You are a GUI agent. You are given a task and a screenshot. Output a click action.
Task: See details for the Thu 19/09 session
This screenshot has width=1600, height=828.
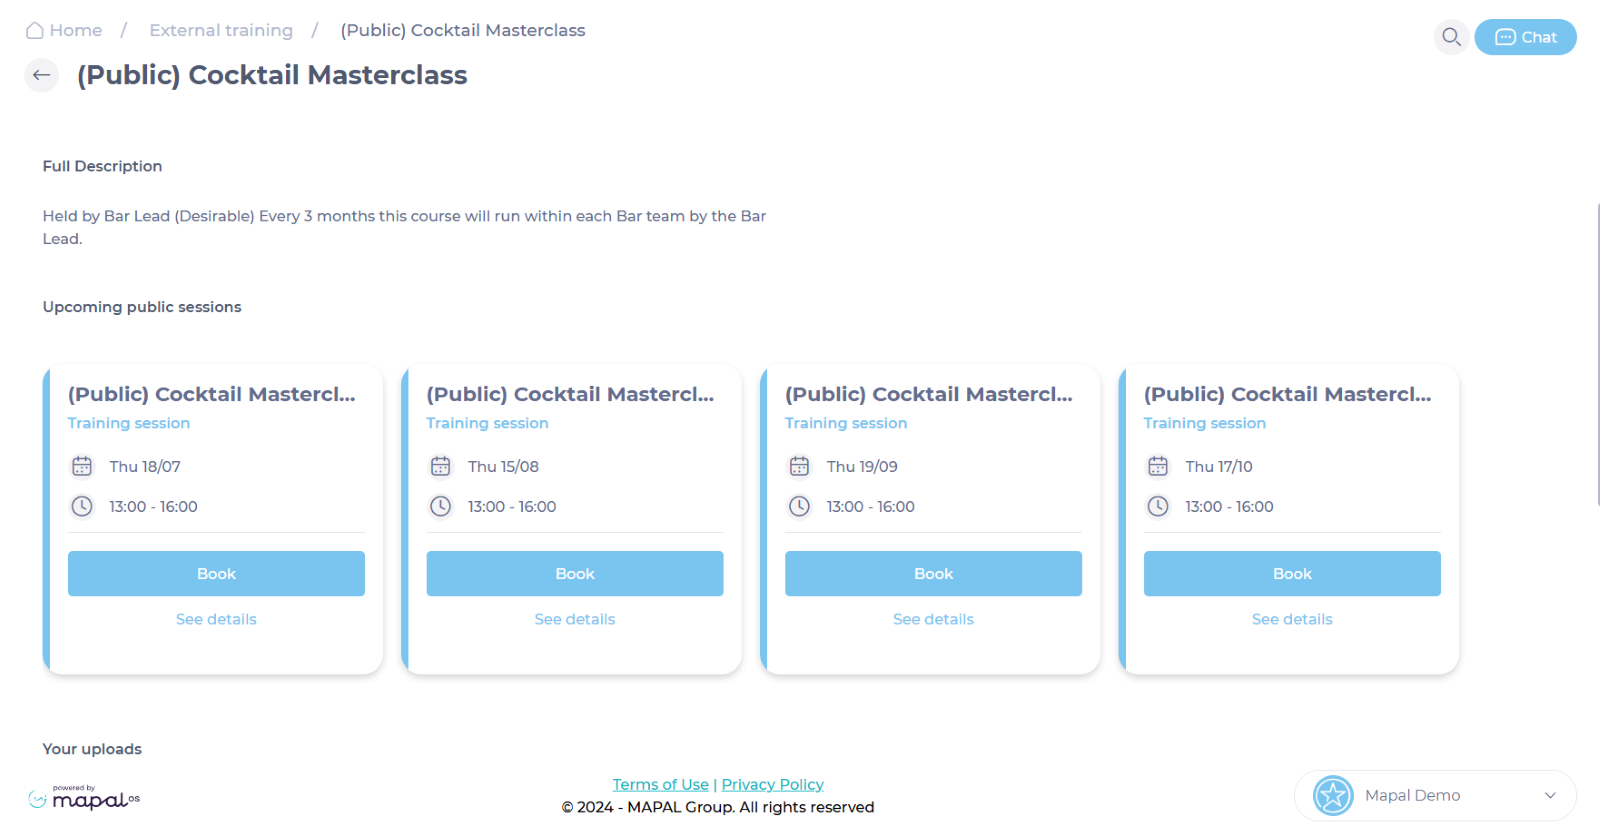coord(933,619)
